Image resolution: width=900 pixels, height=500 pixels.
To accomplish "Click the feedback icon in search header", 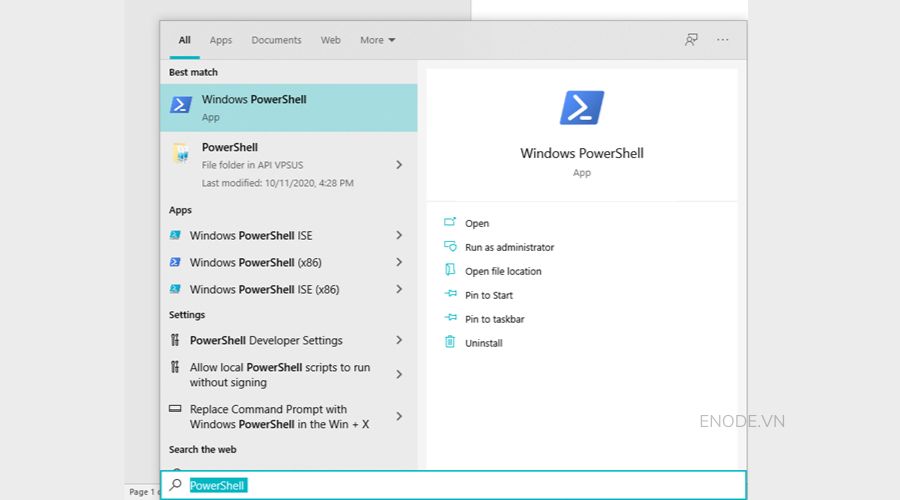I will [x=691, y=40].
